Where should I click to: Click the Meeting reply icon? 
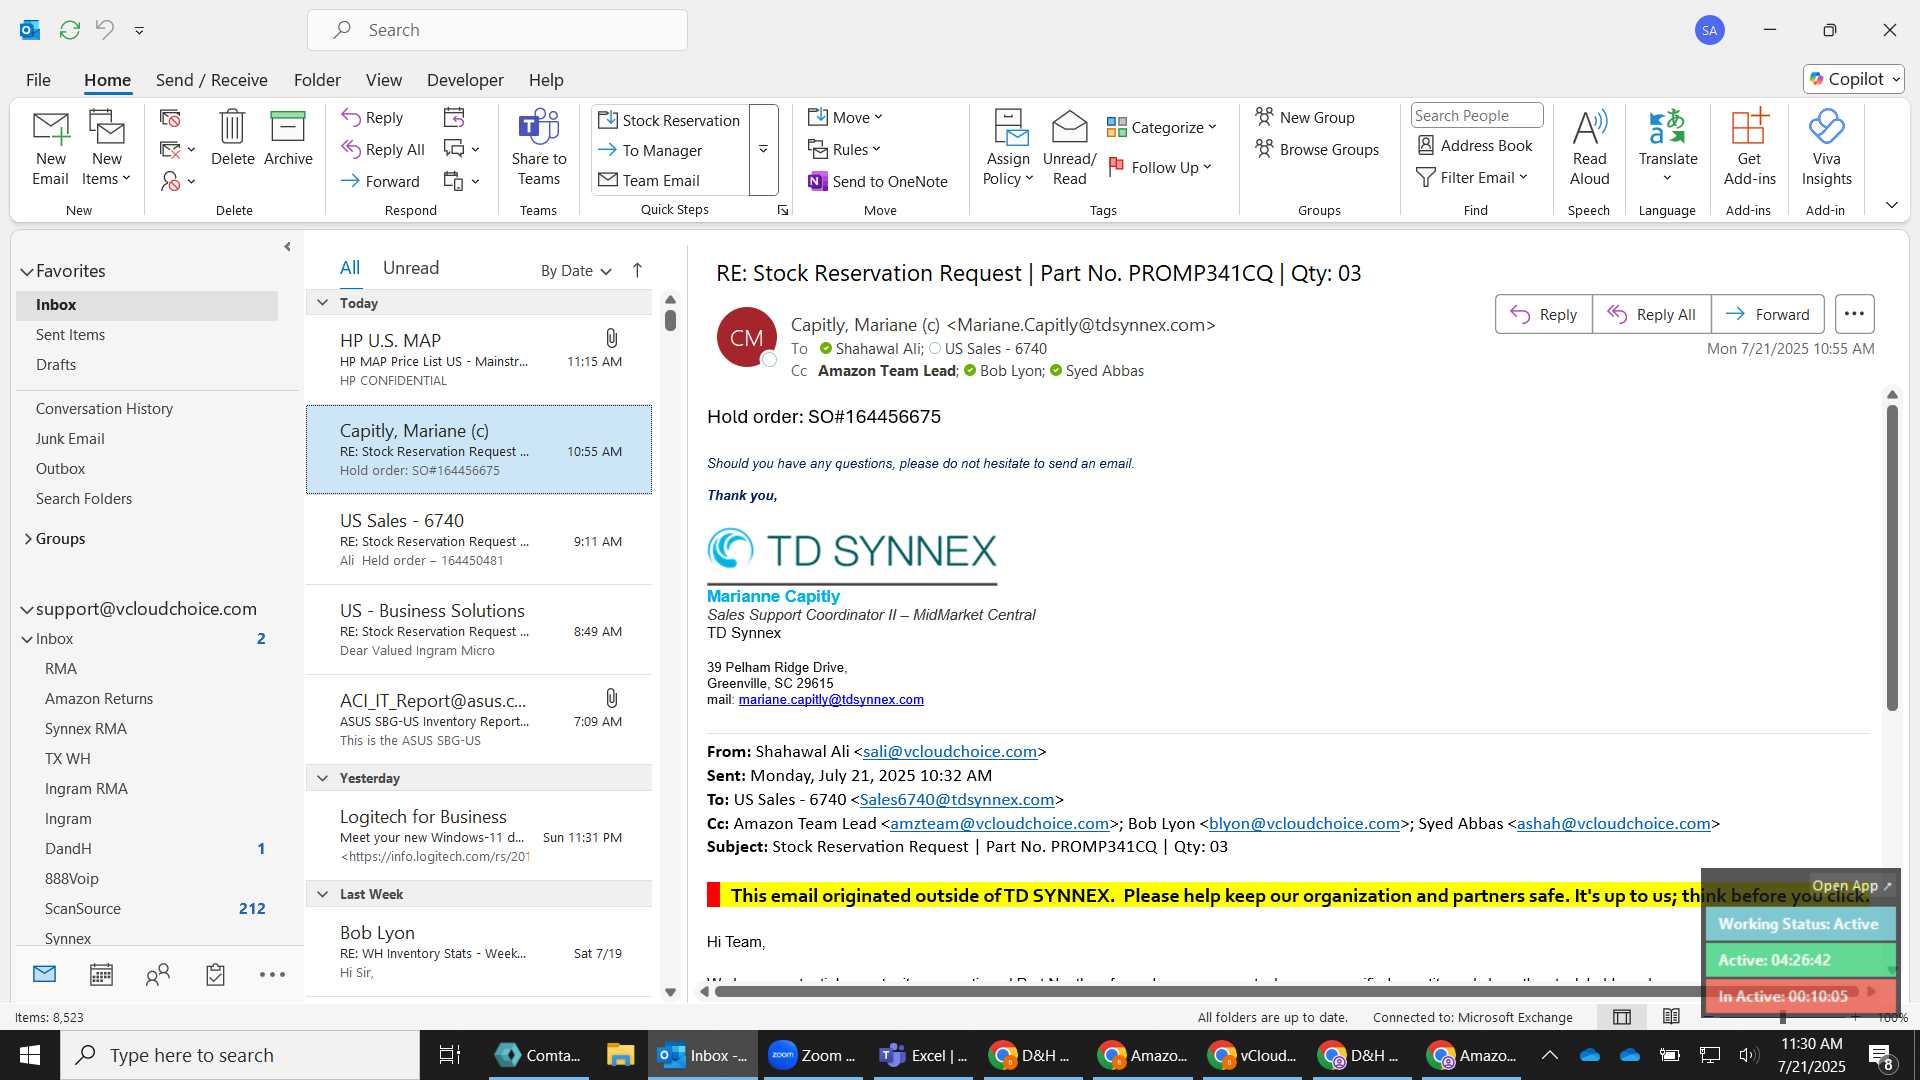(454, 118)
